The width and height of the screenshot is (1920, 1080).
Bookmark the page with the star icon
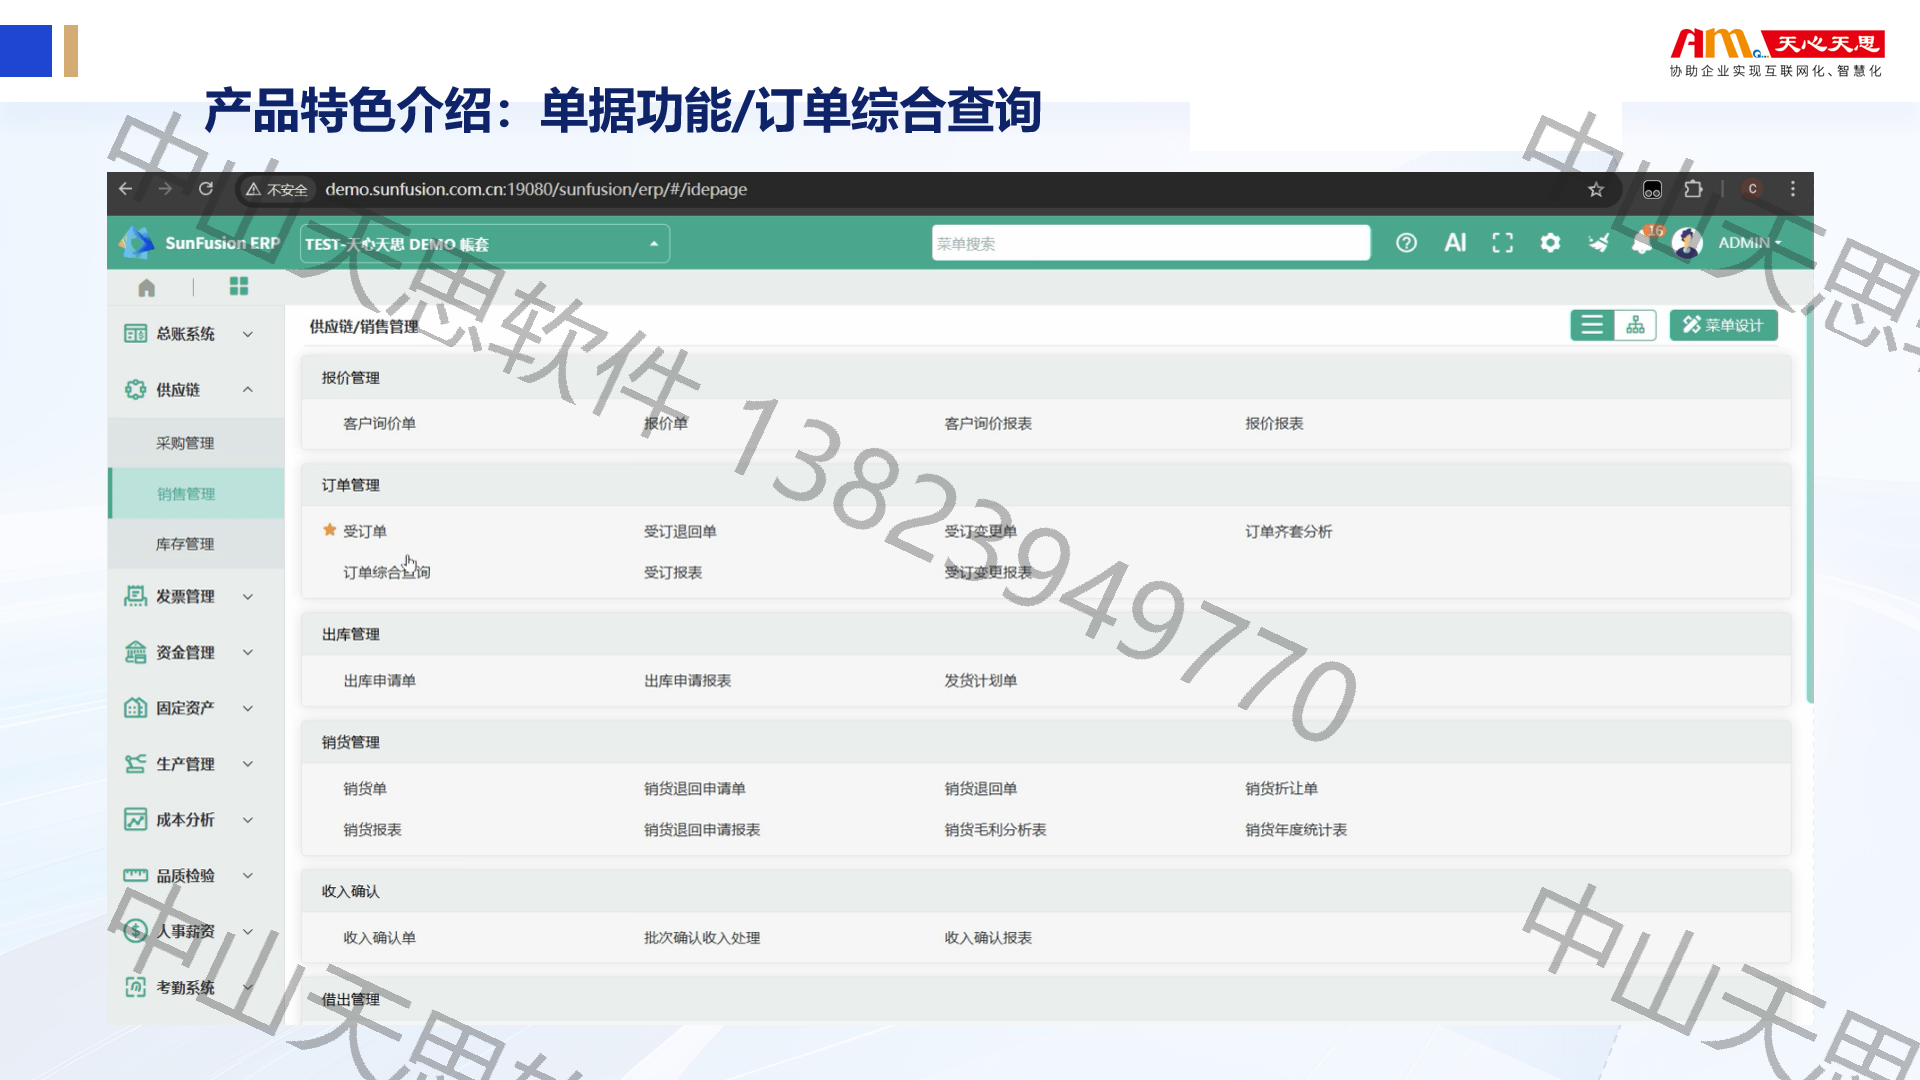point(1596,190)
